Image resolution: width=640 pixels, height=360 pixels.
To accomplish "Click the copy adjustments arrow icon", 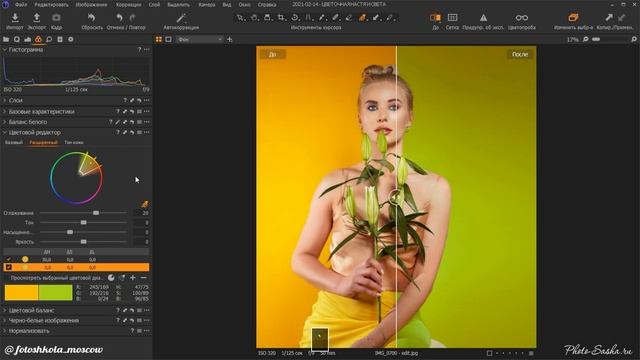I will click(609, 18).
